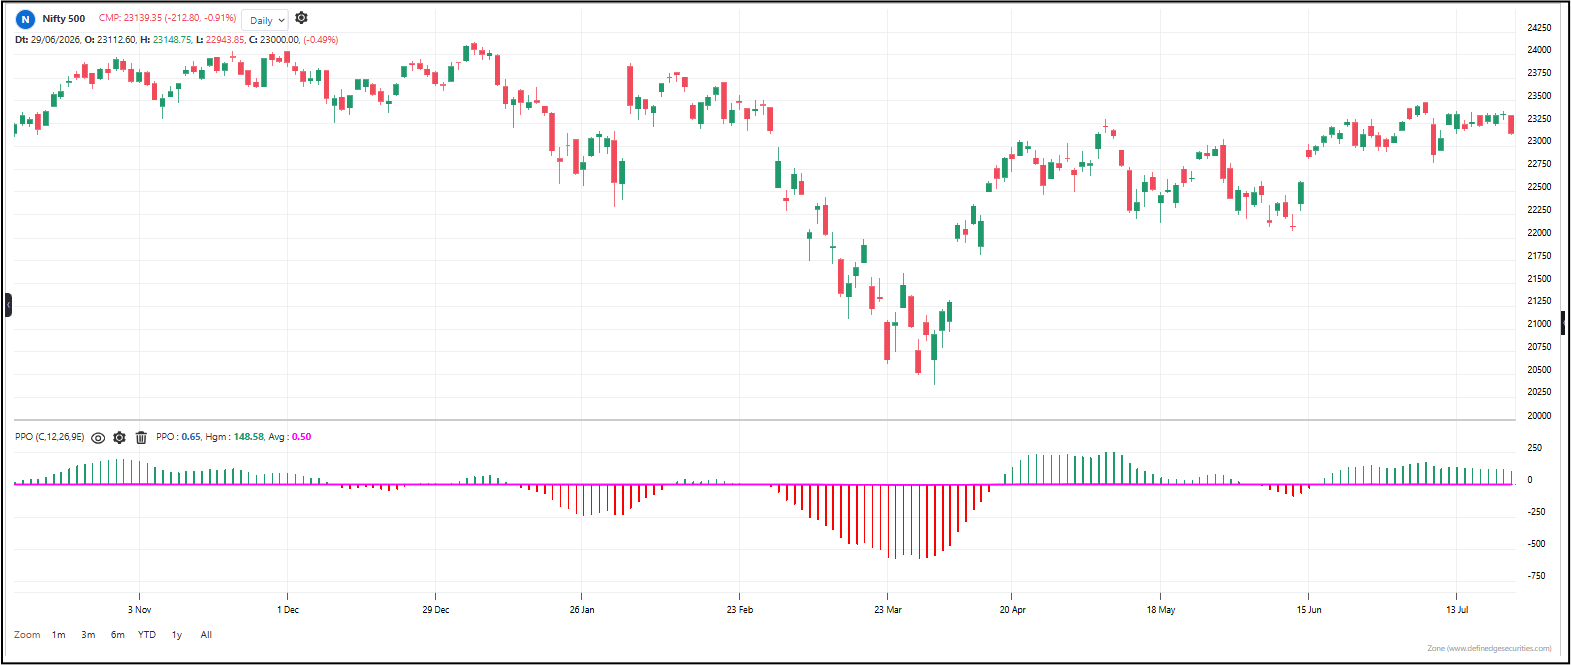Open chart settings gear next to Daily
This screenshot has width=1571, height=665.
(301, 18)
